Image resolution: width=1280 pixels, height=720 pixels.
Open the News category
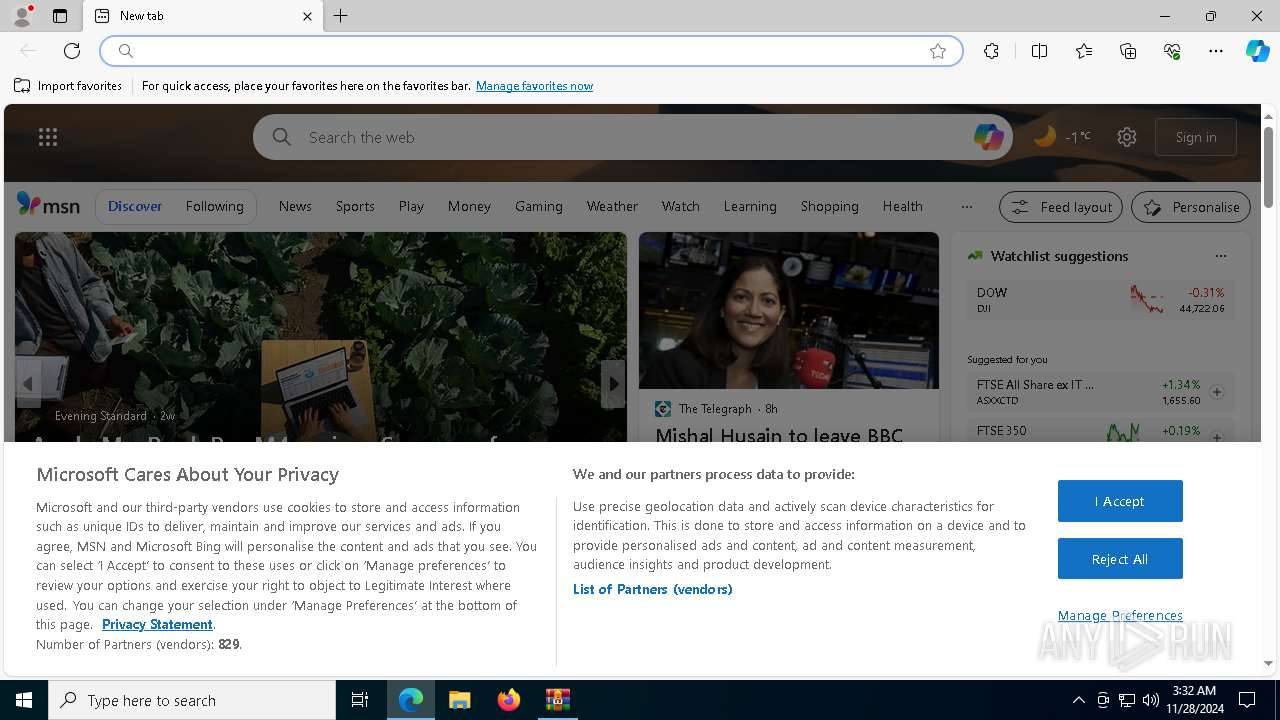click(295, 206)
